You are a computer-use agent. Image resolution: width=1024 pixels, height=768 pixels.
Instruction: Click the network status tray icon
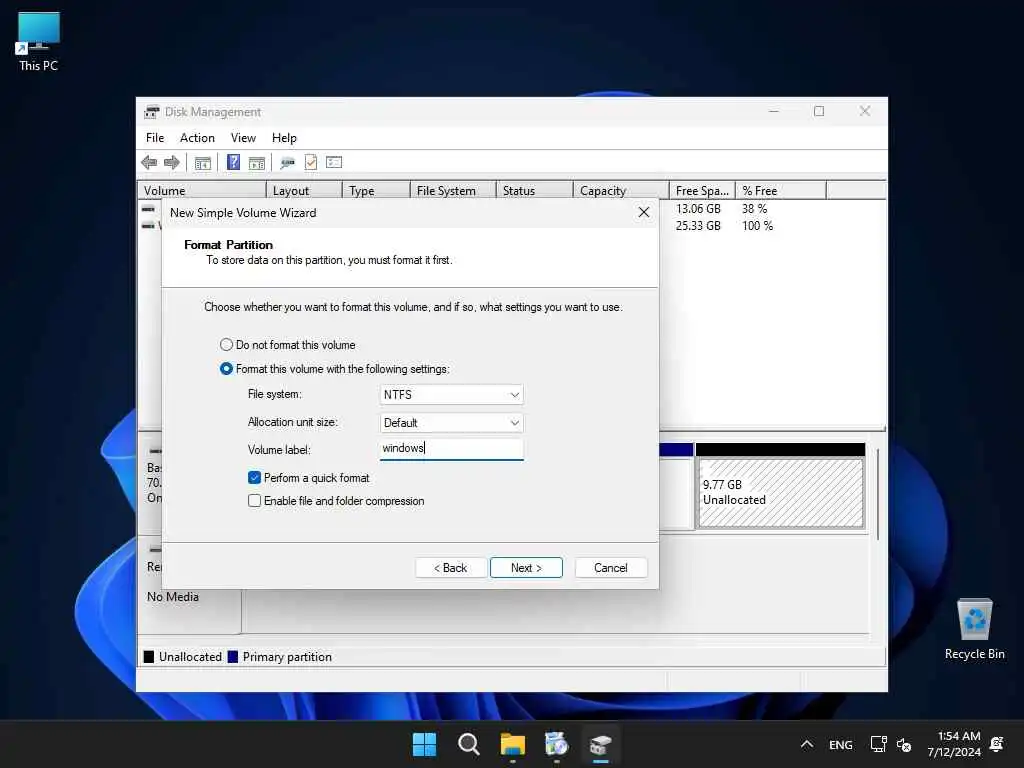click(x=878, y=744)
